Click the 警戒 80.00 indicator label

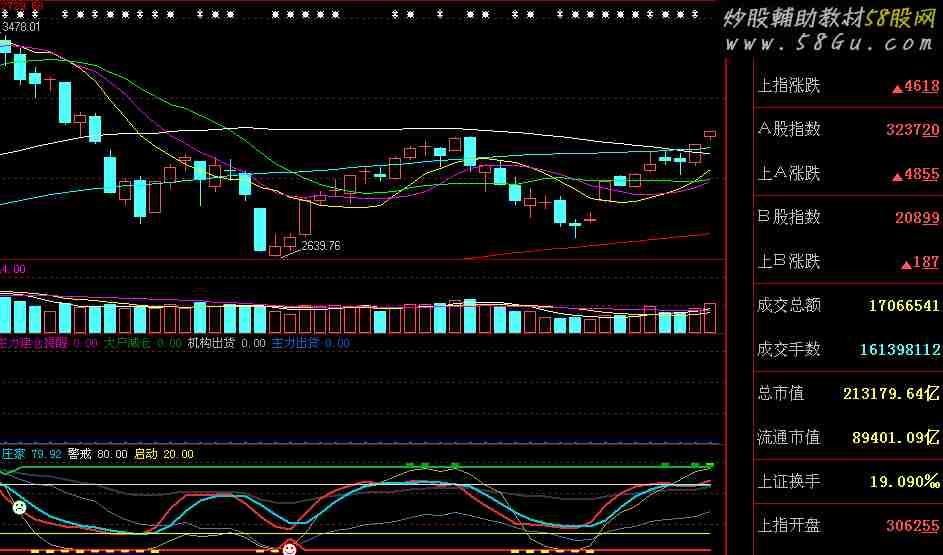[97, 454]
